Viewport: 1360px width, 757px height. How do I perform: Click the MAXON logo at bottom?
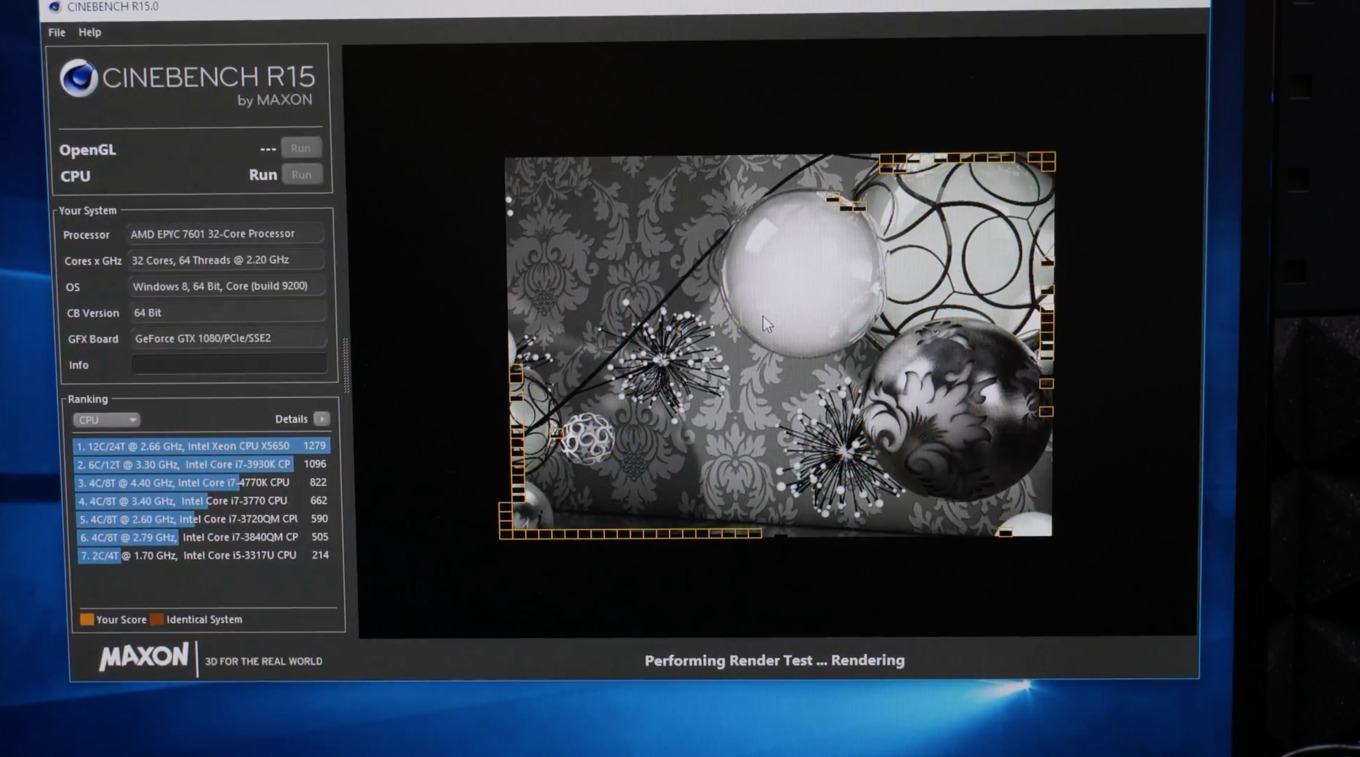coord(143,657)
